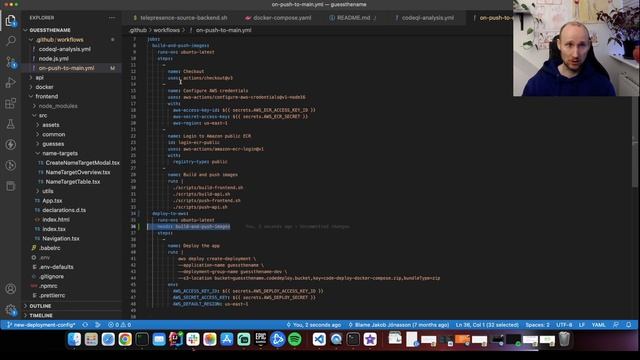Open App Store from the dock
The height and width of the screenshot is (360, 640).
point(227,339)
